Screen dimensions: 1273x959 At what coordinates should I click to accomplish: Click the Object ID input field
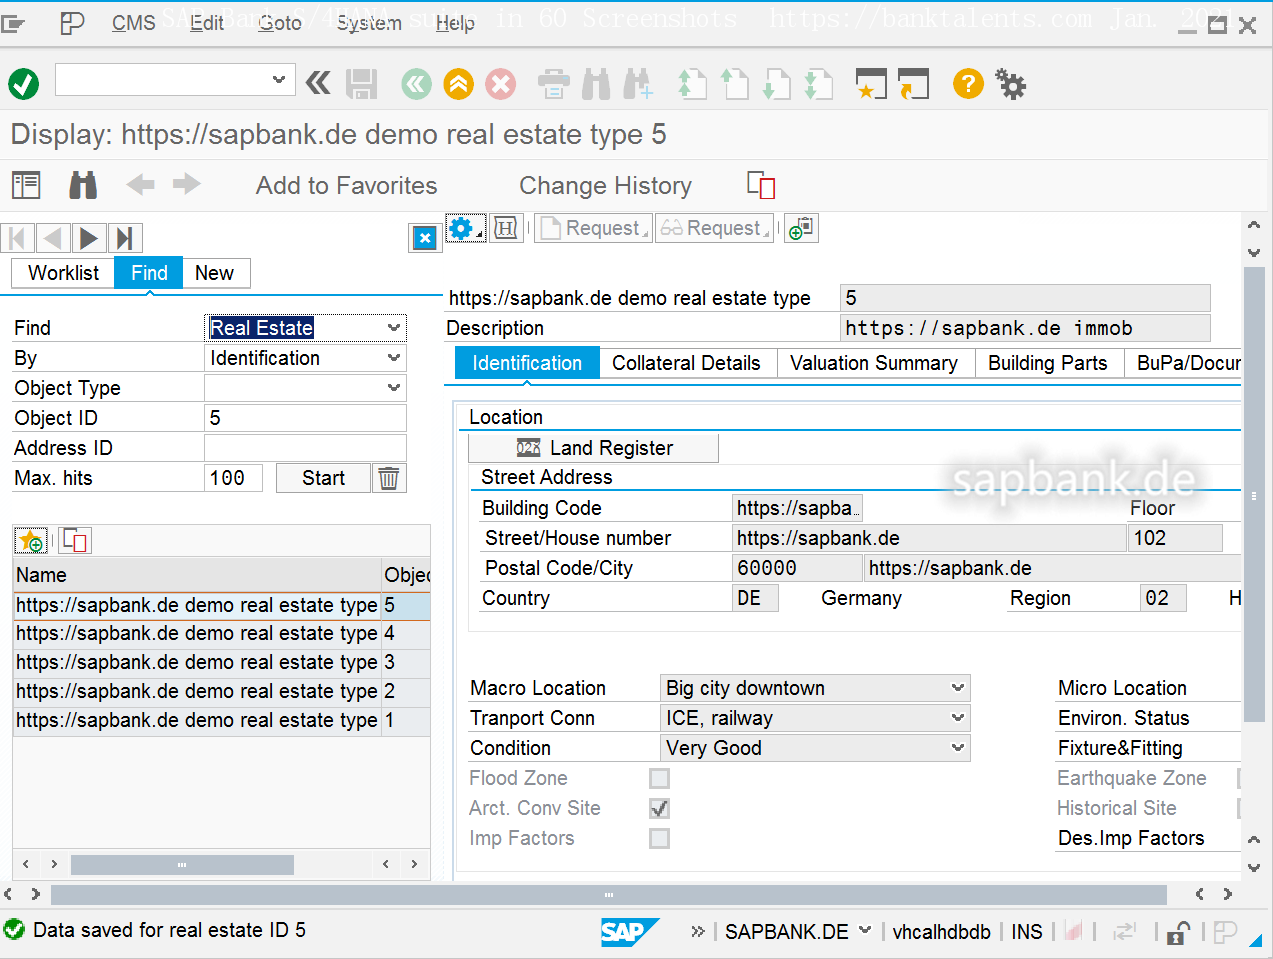(x=305, y=418)
